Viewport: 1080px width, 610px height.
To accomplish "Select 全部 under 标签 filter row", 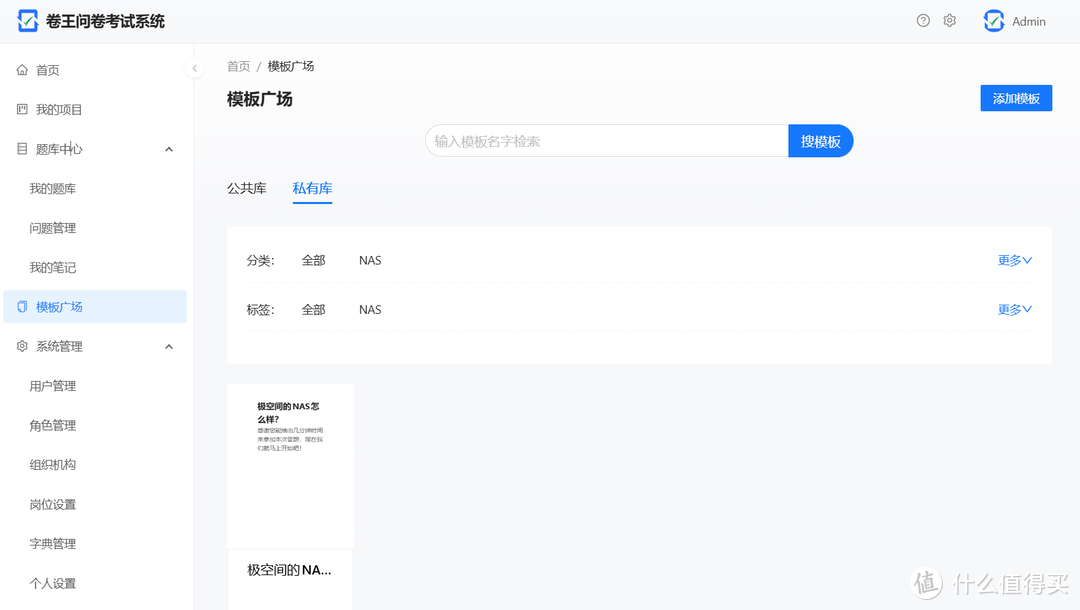I will pos(313,309).
